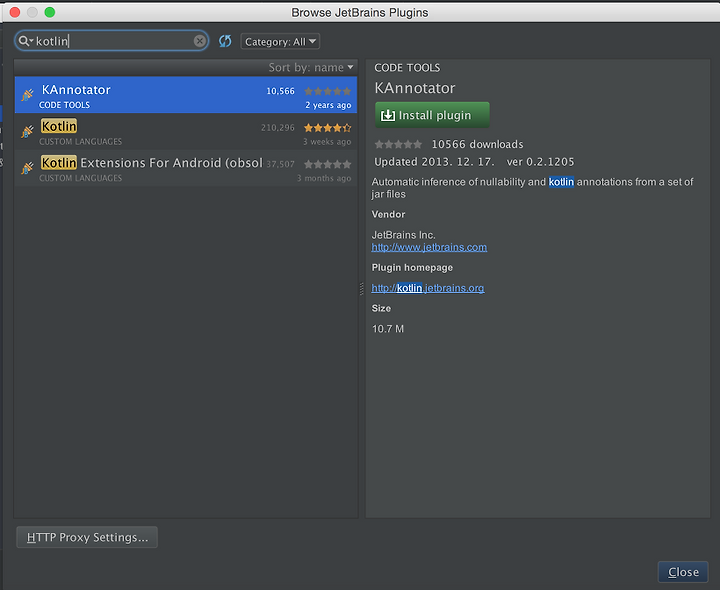Click the 37,507 download count
Viewport: 720px width, 590px height.
281,164
